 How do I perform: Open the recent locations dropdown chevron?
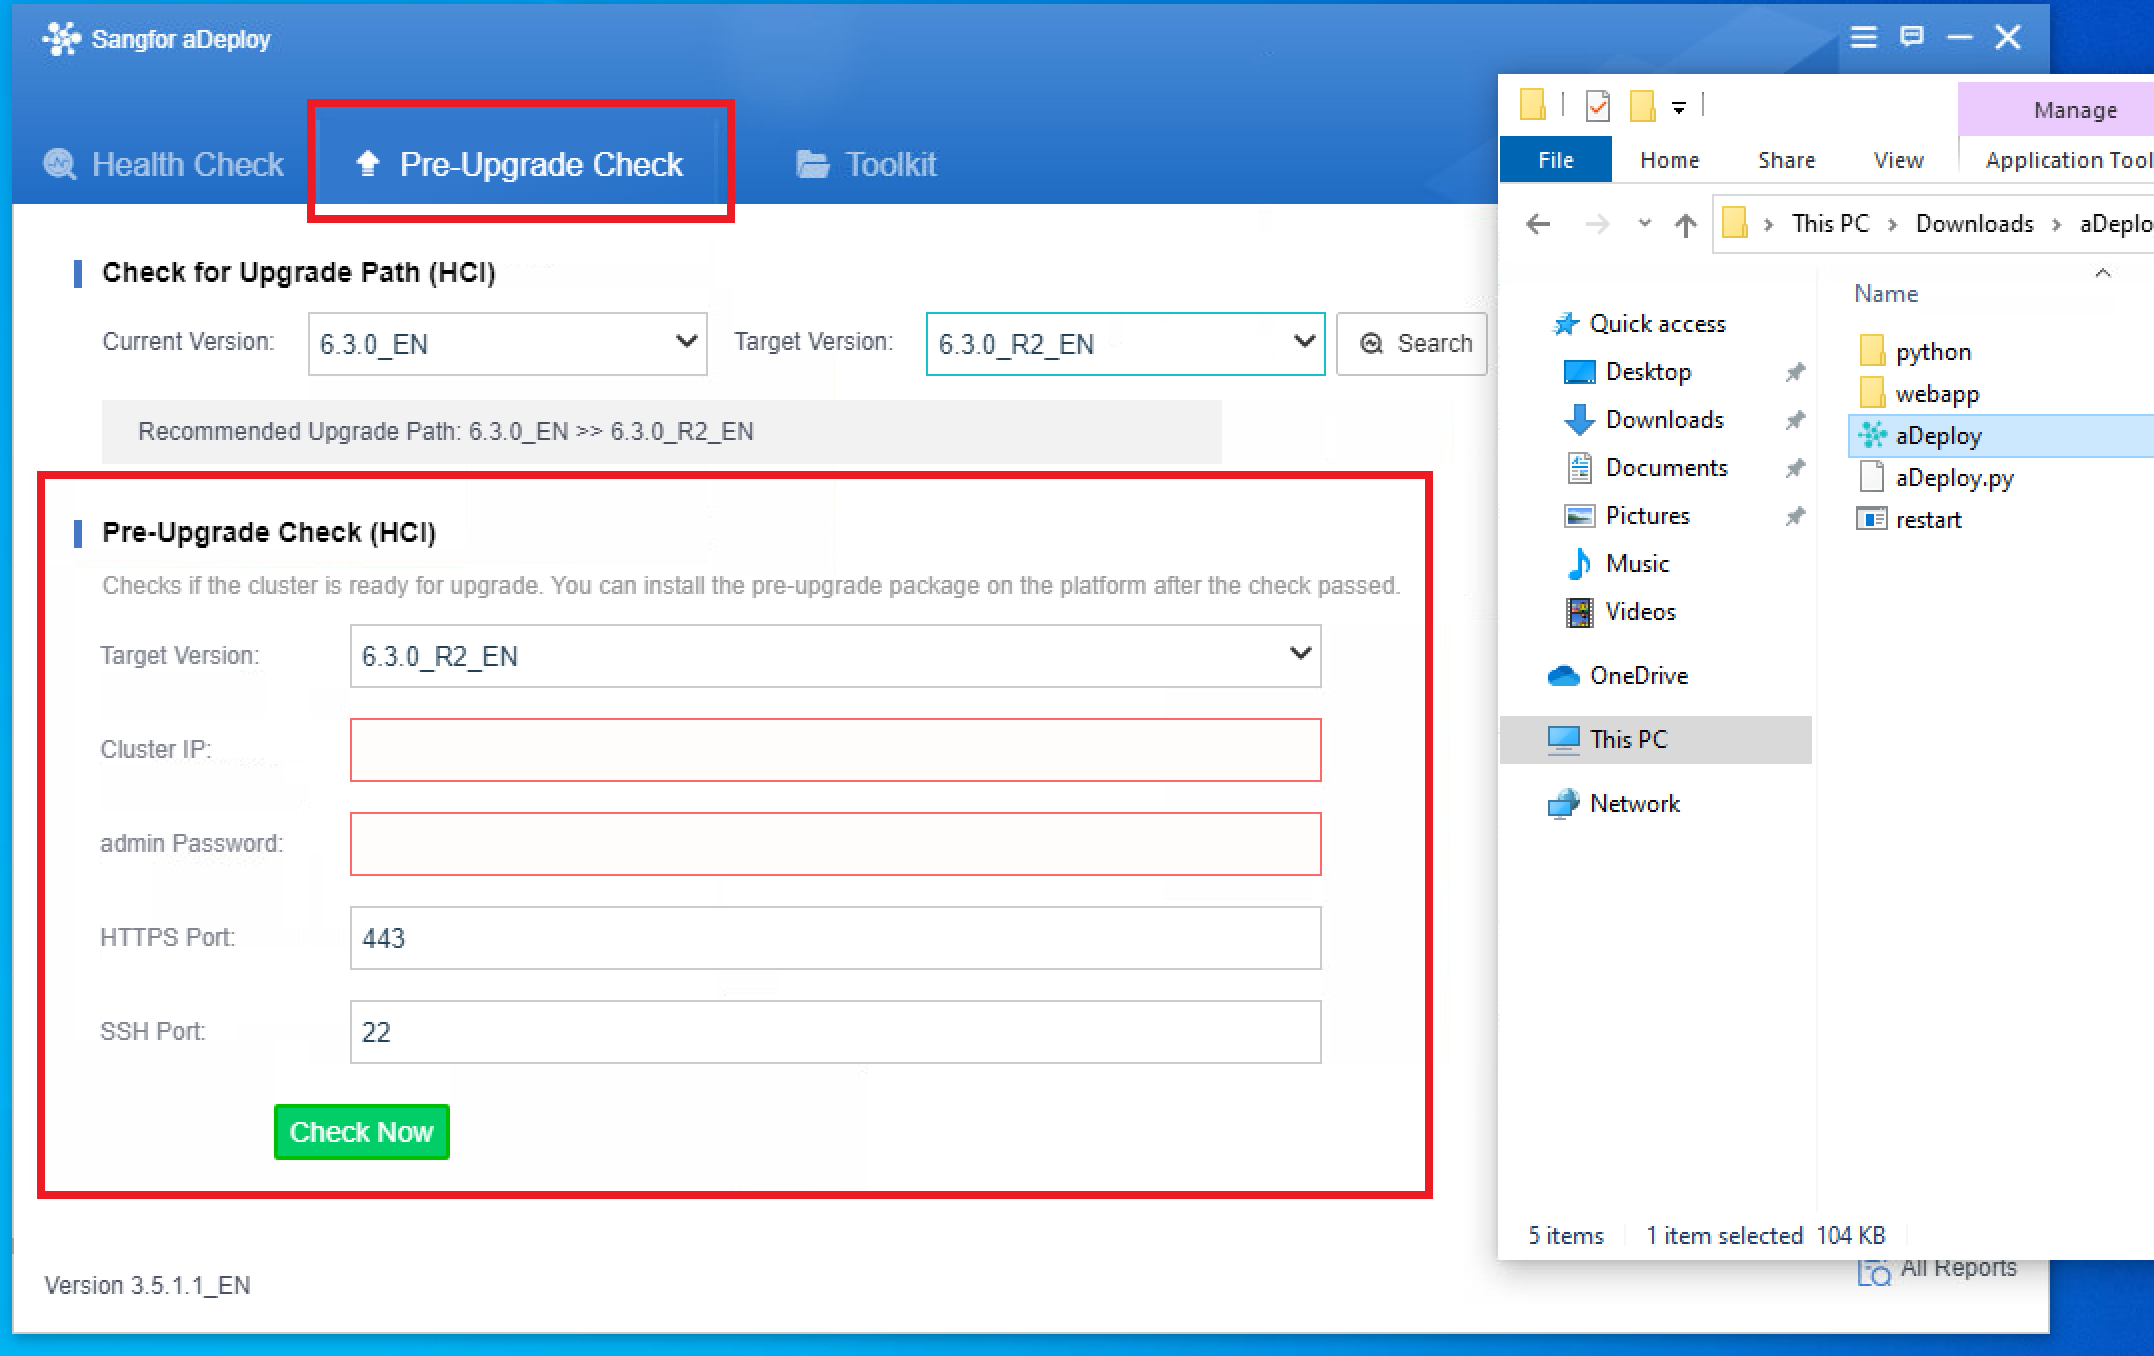[x=1644, y=224]
